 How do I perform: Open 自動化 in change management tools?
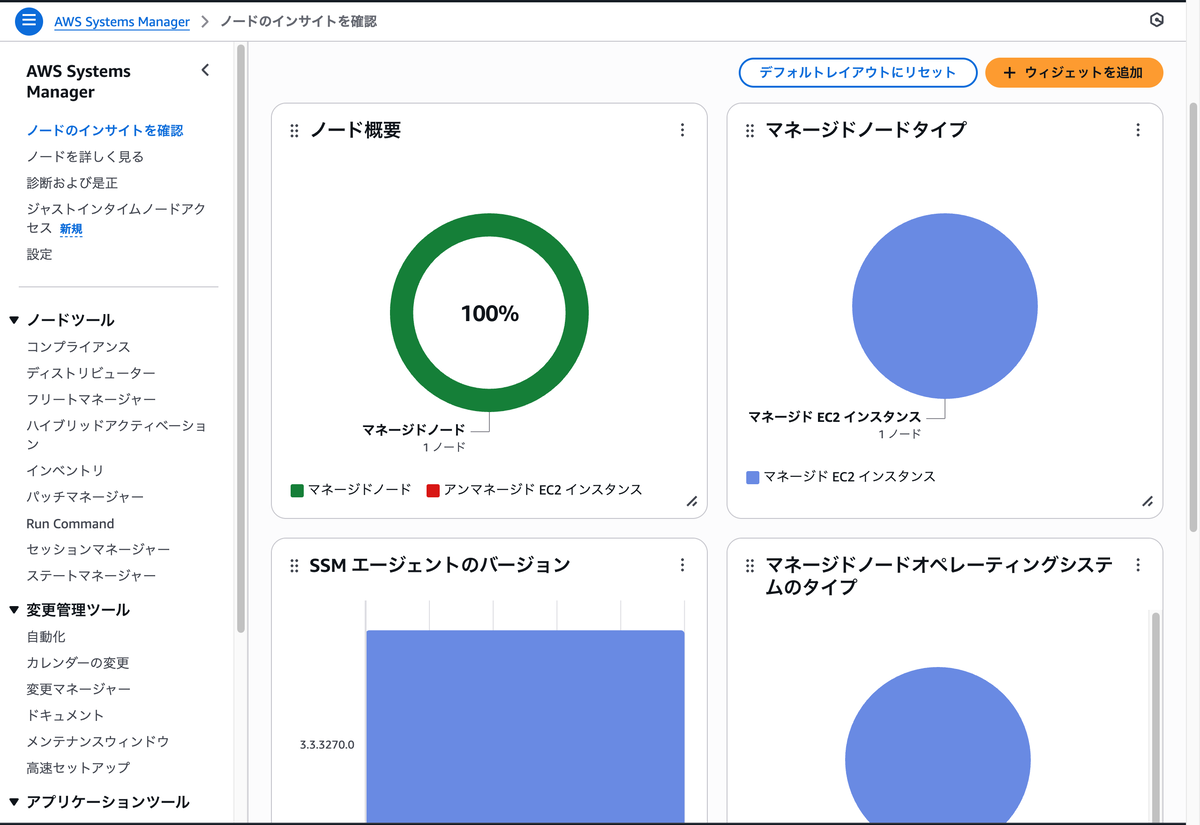[x=46, y=637]
